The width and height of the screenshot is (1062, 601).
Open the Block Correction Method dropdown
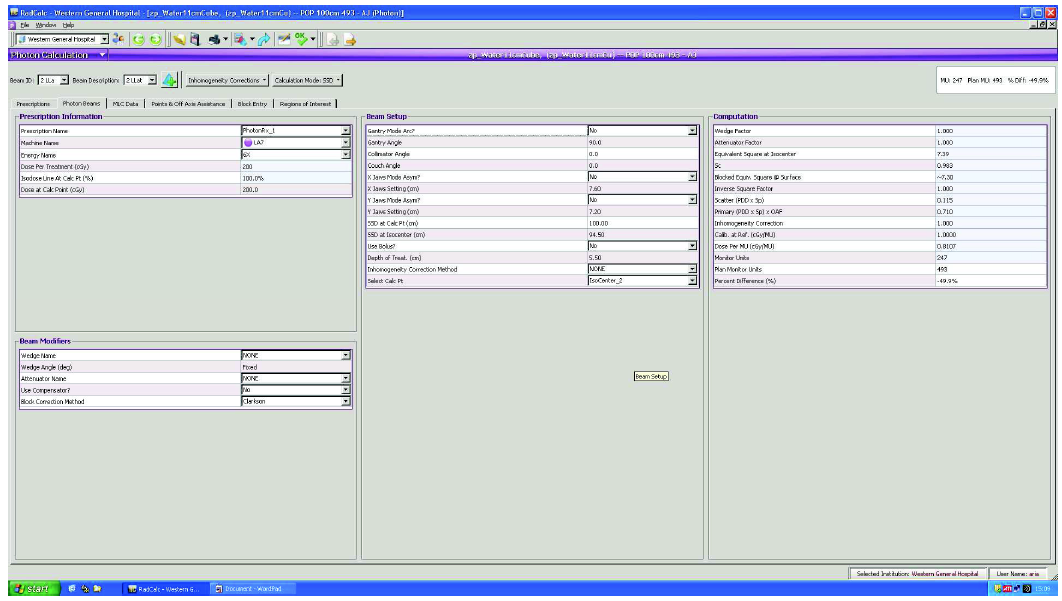pos(345,401)
